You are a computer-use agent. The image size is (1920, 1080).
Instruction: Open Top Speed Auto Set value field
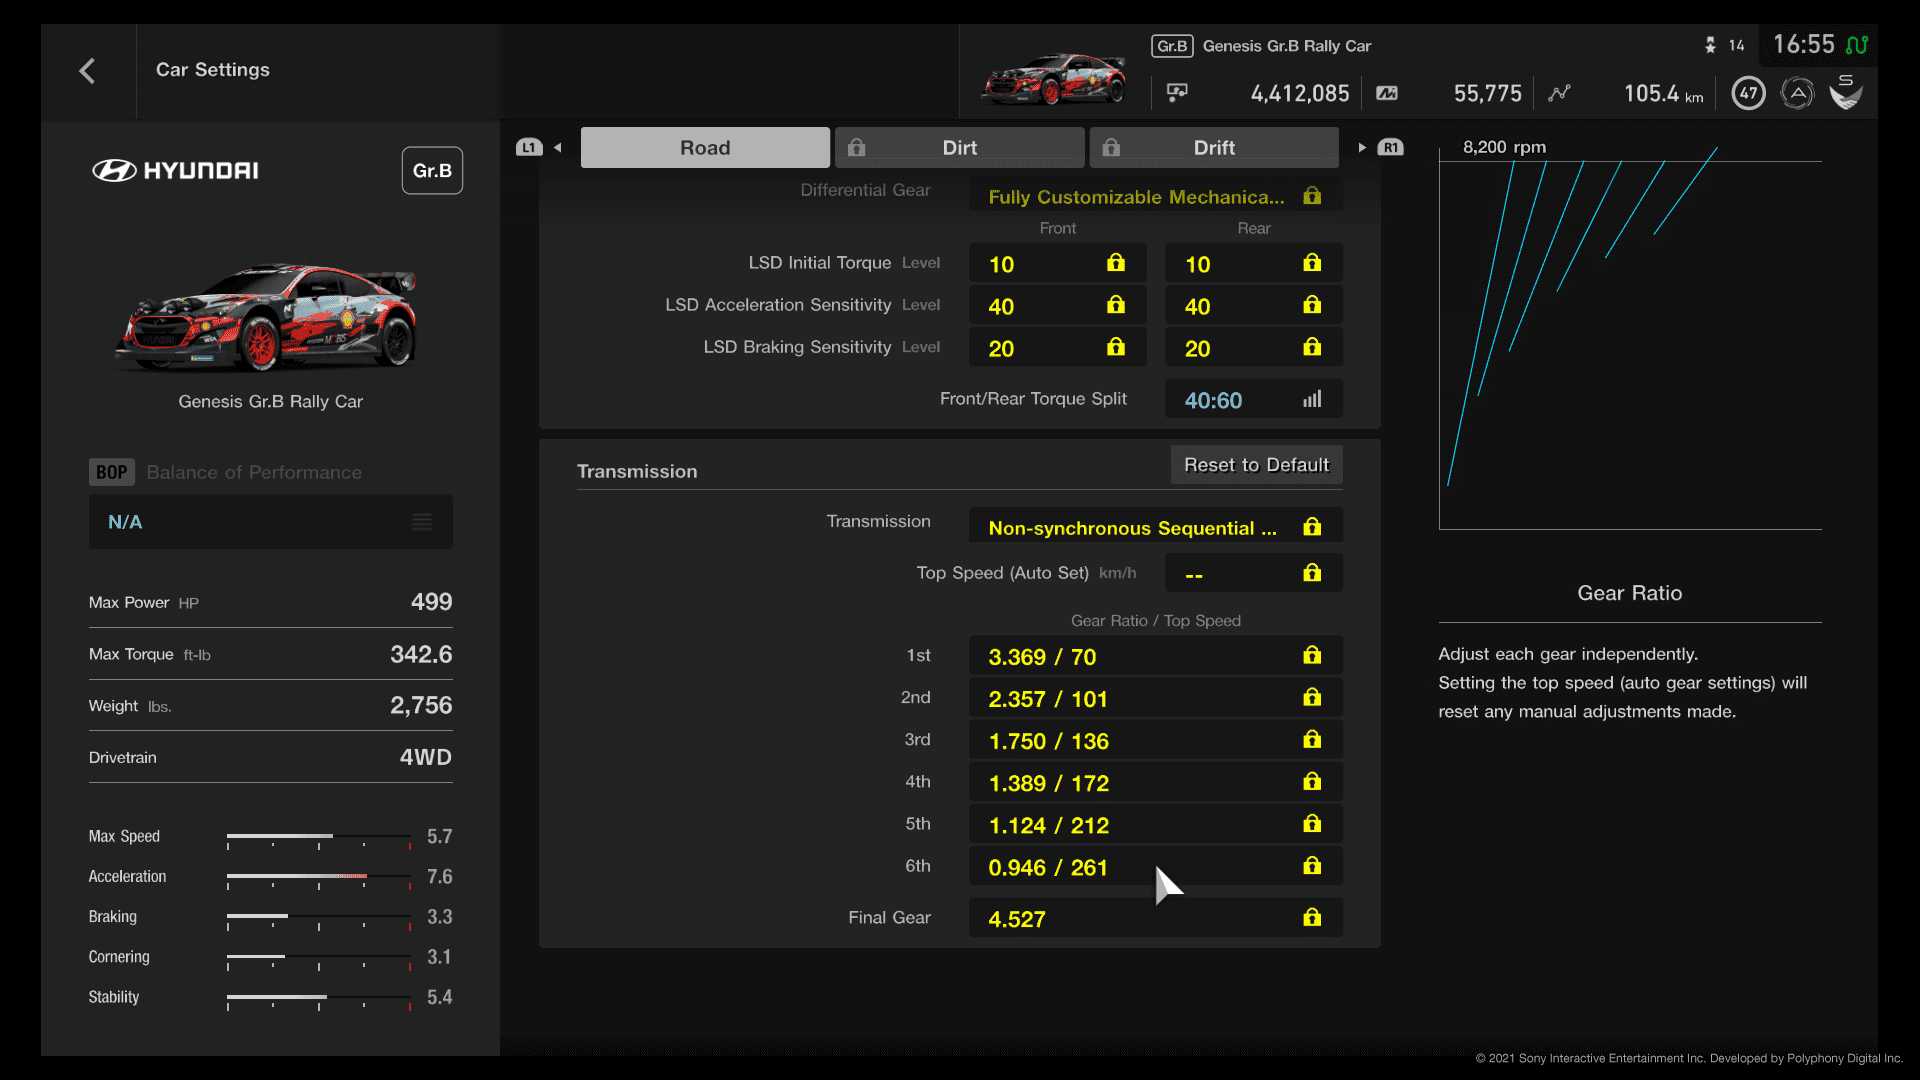click(1253, 574)
